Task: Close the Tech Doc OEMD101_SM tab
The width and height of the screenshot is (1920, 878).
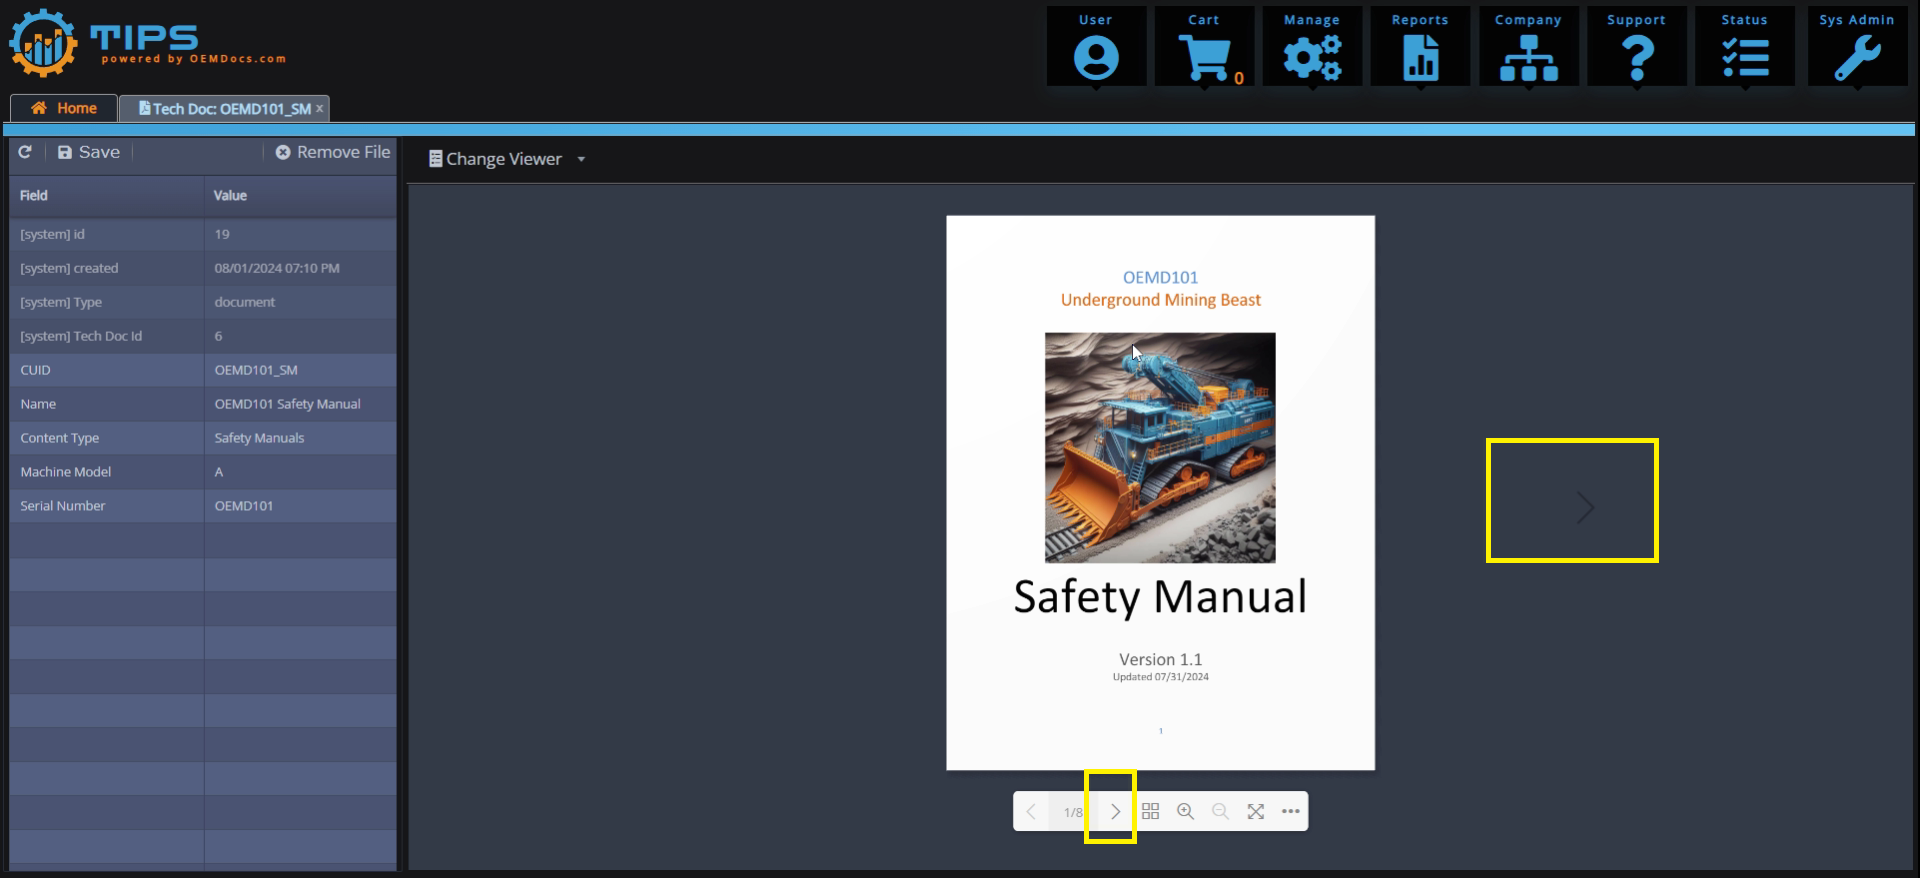Action: coord(319,108)
